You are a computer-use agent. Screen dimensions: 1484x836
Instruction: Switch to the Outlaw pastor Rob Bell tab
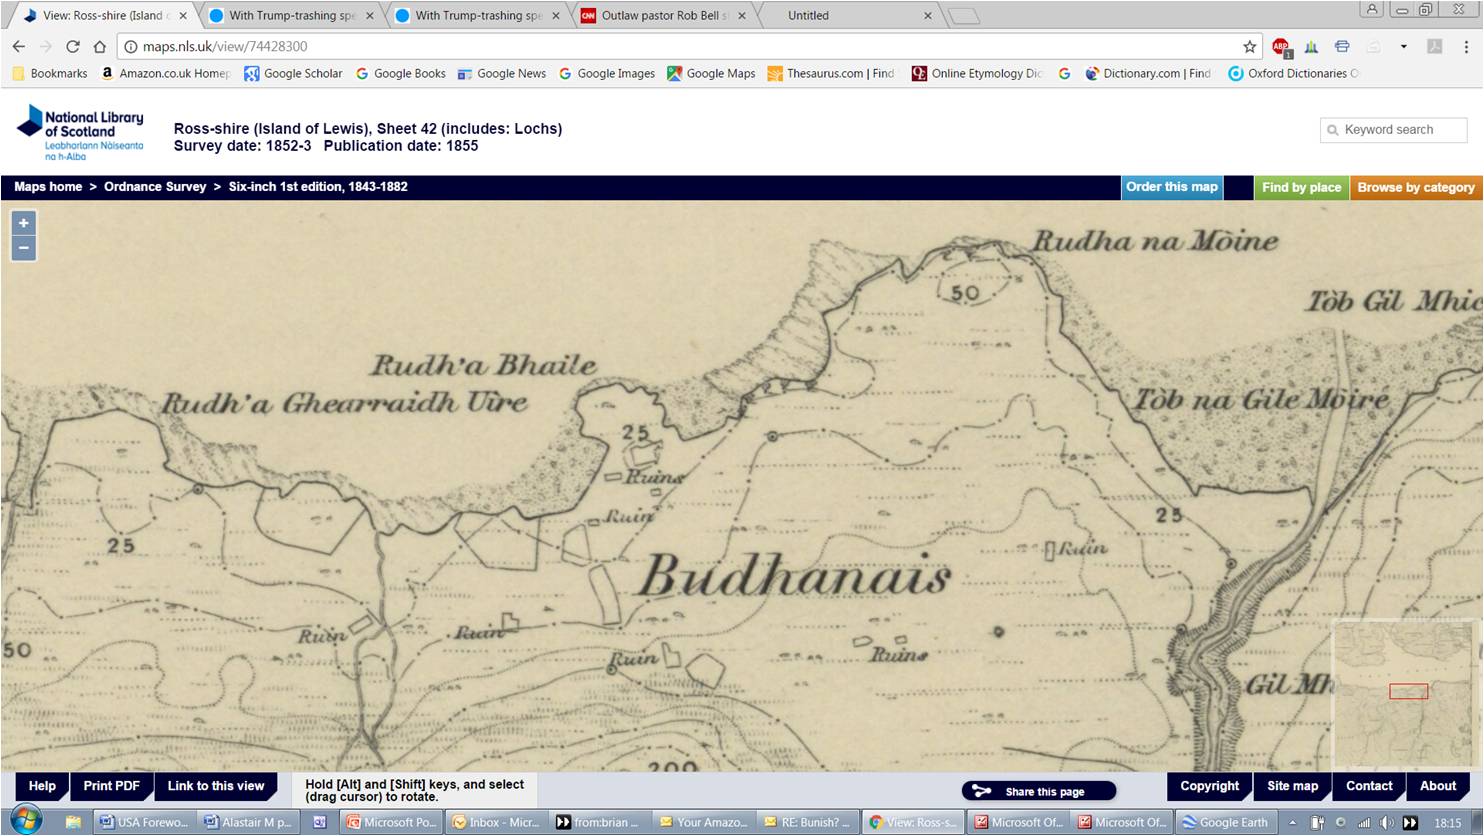pyautogui.click(x=664, y=16)
